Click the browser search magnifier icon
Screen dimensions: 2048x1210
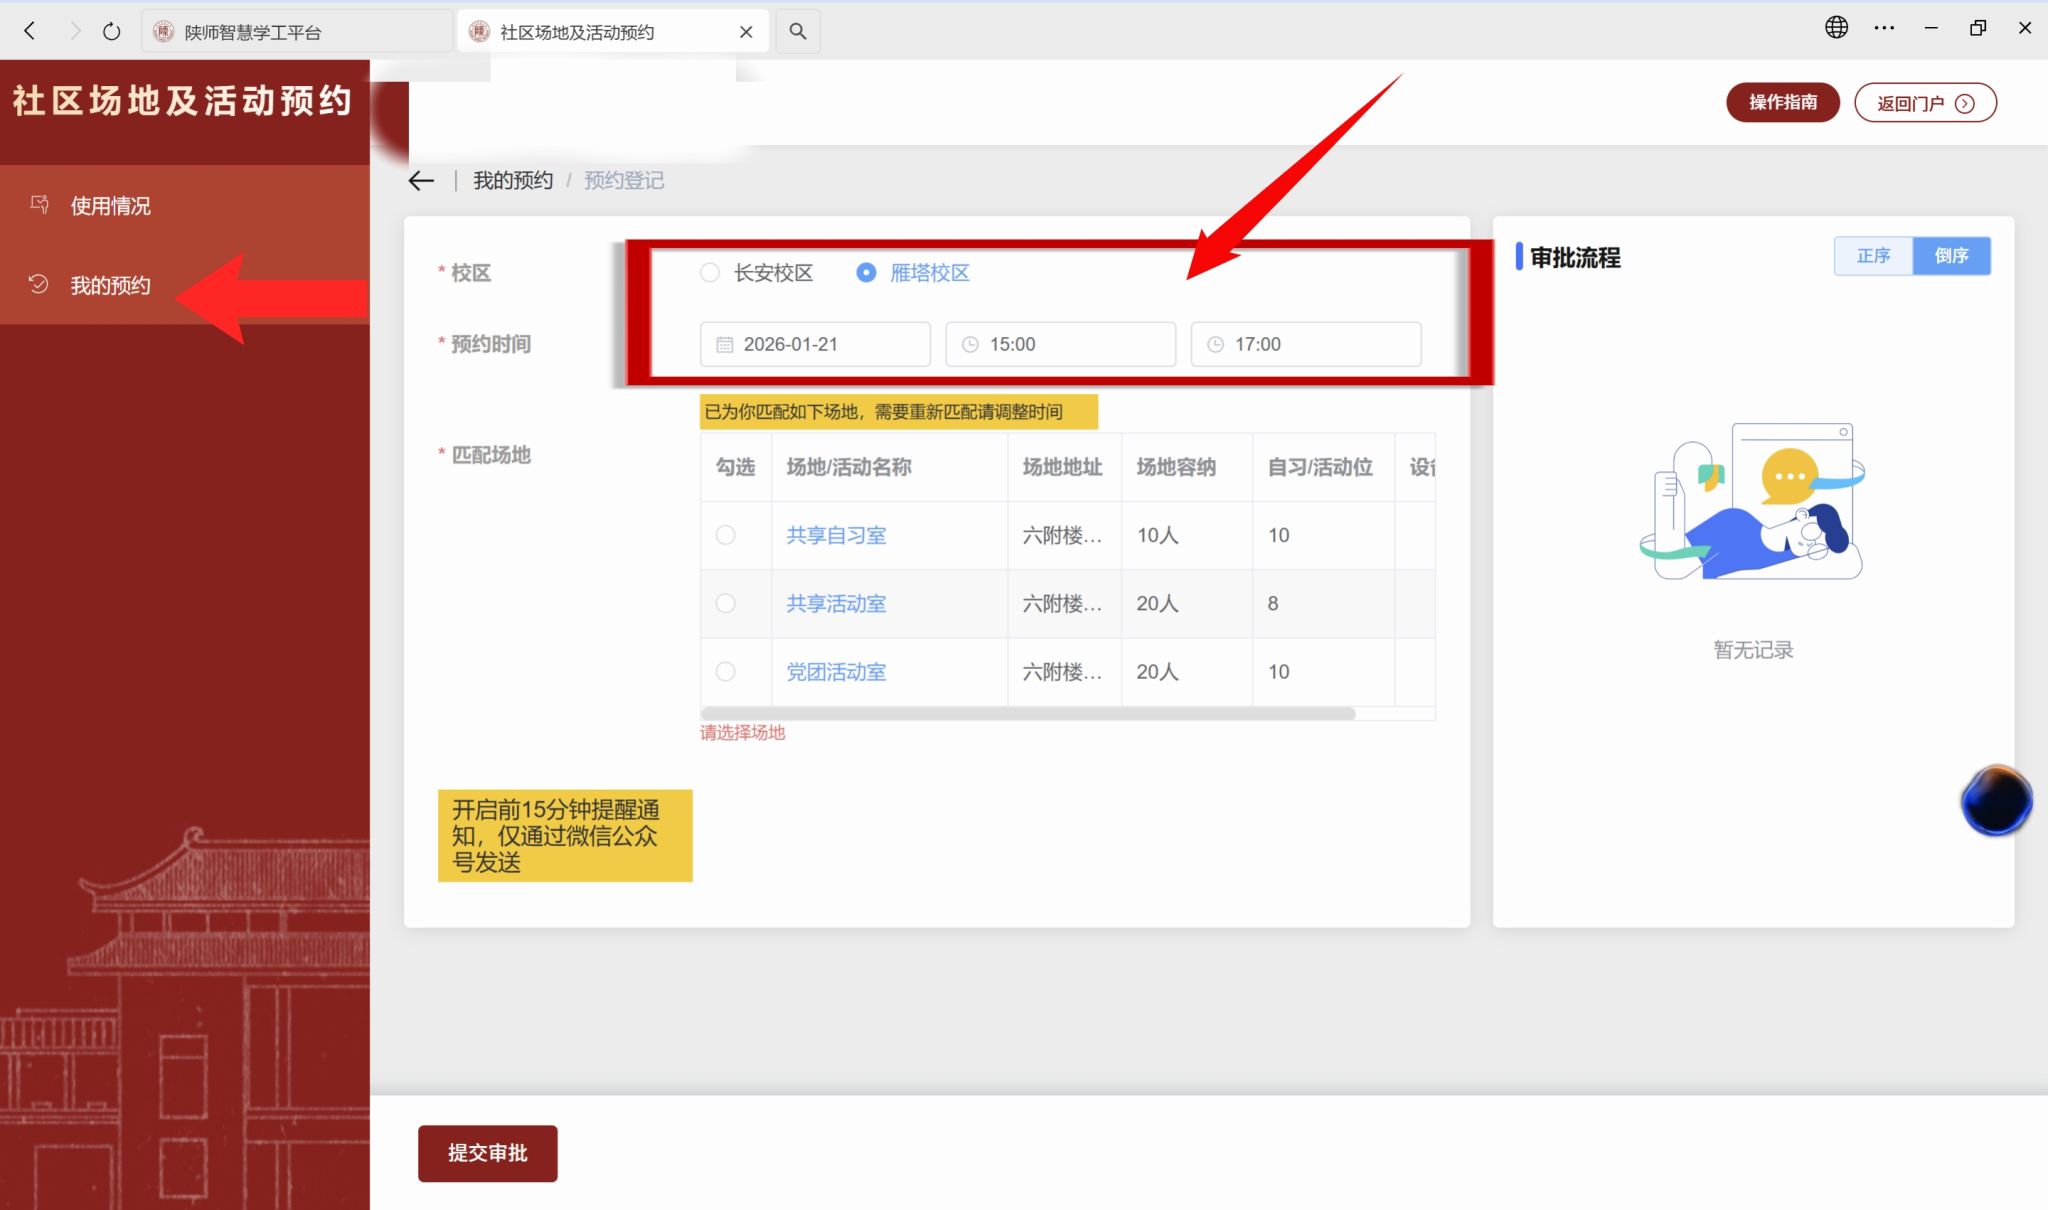click(797, 31)
